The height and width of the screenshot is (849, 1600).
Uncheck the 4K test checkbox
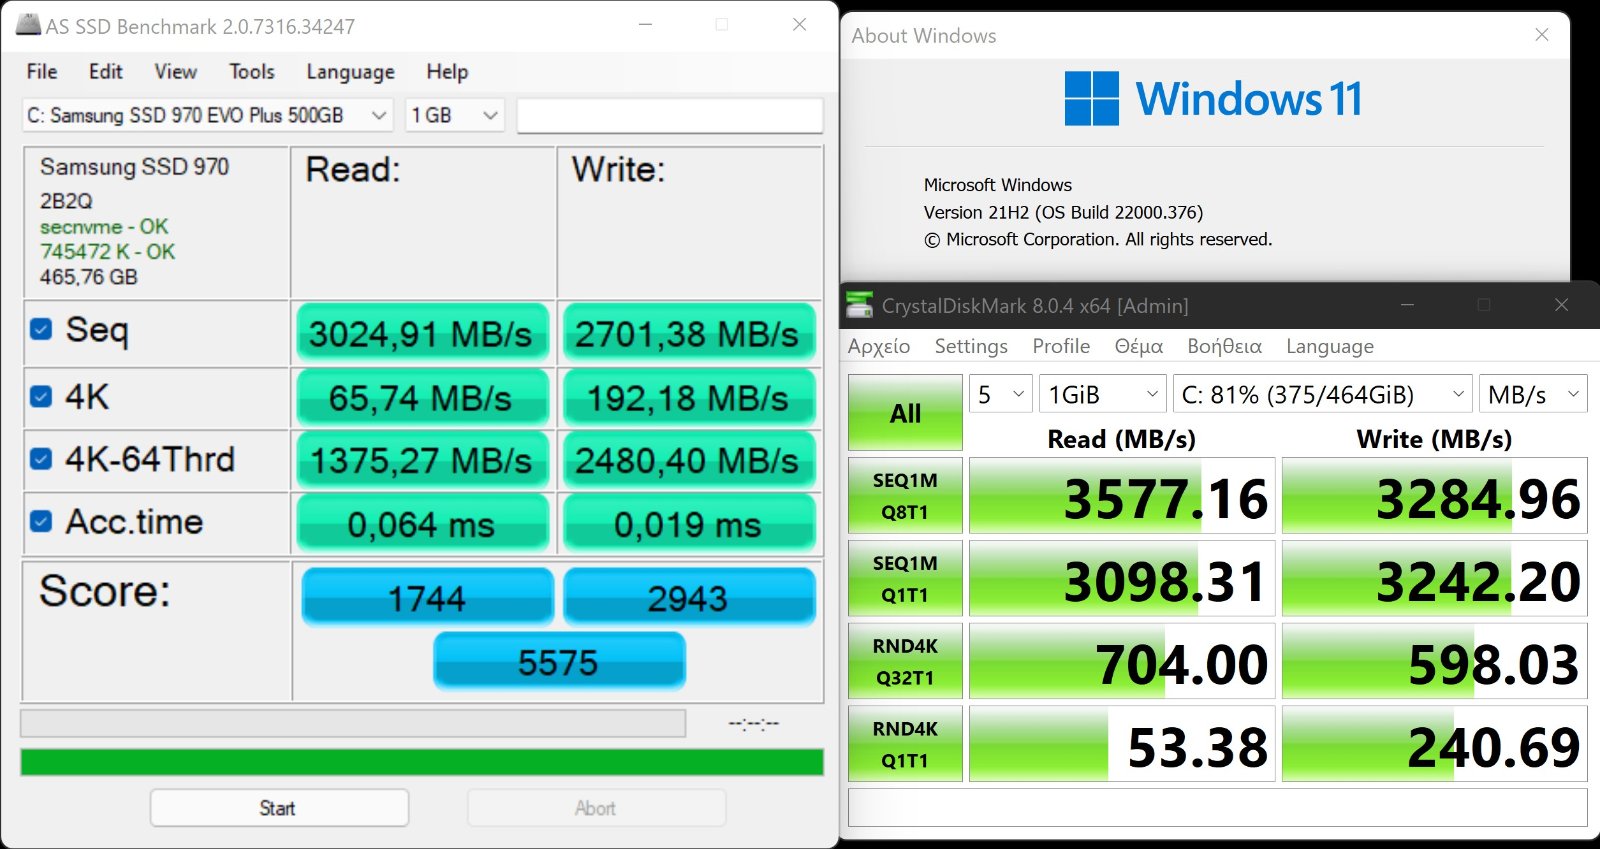(x=41, y=396)
